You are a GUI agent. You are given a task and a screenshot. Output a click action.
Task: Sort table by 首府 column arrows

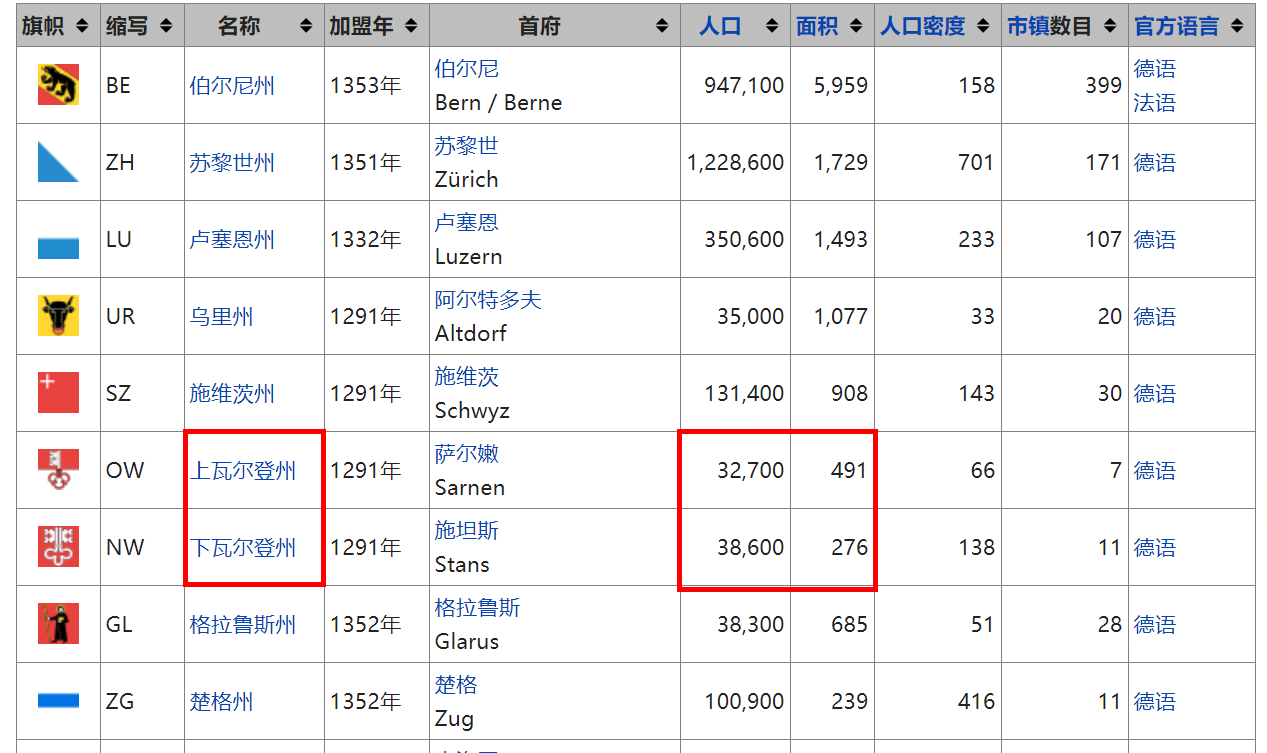pos(661,26)
